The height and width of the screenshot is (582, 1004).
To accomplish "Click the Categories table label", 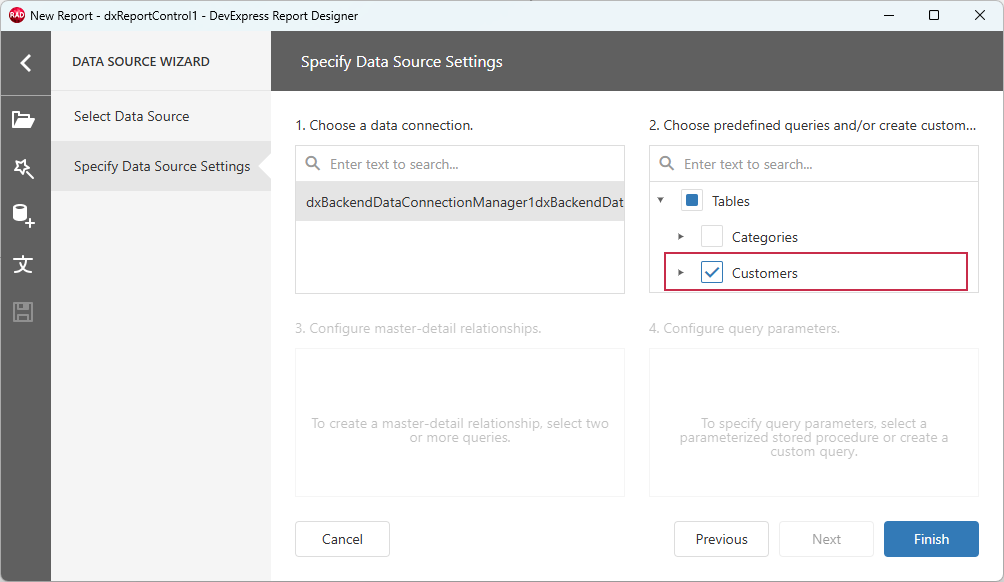I will pyautogui.click(x=765, y=238).
